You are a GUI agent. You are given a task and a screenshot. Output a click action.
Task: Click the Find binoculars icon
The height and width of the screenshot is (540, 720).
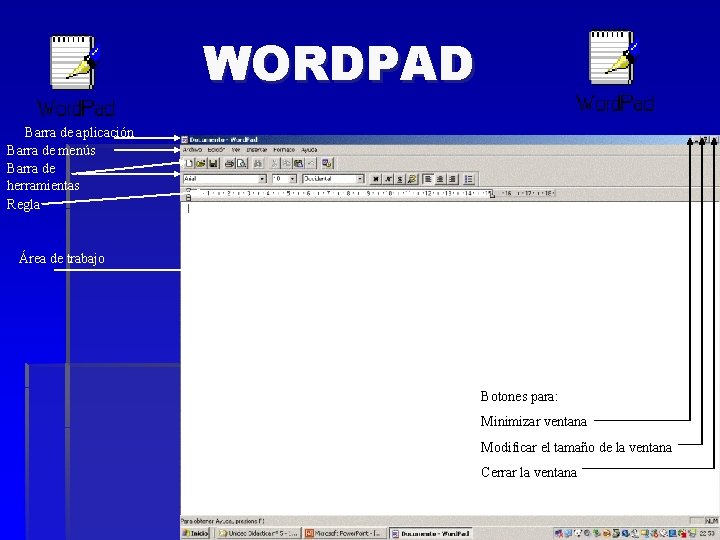tap(258, 163)
